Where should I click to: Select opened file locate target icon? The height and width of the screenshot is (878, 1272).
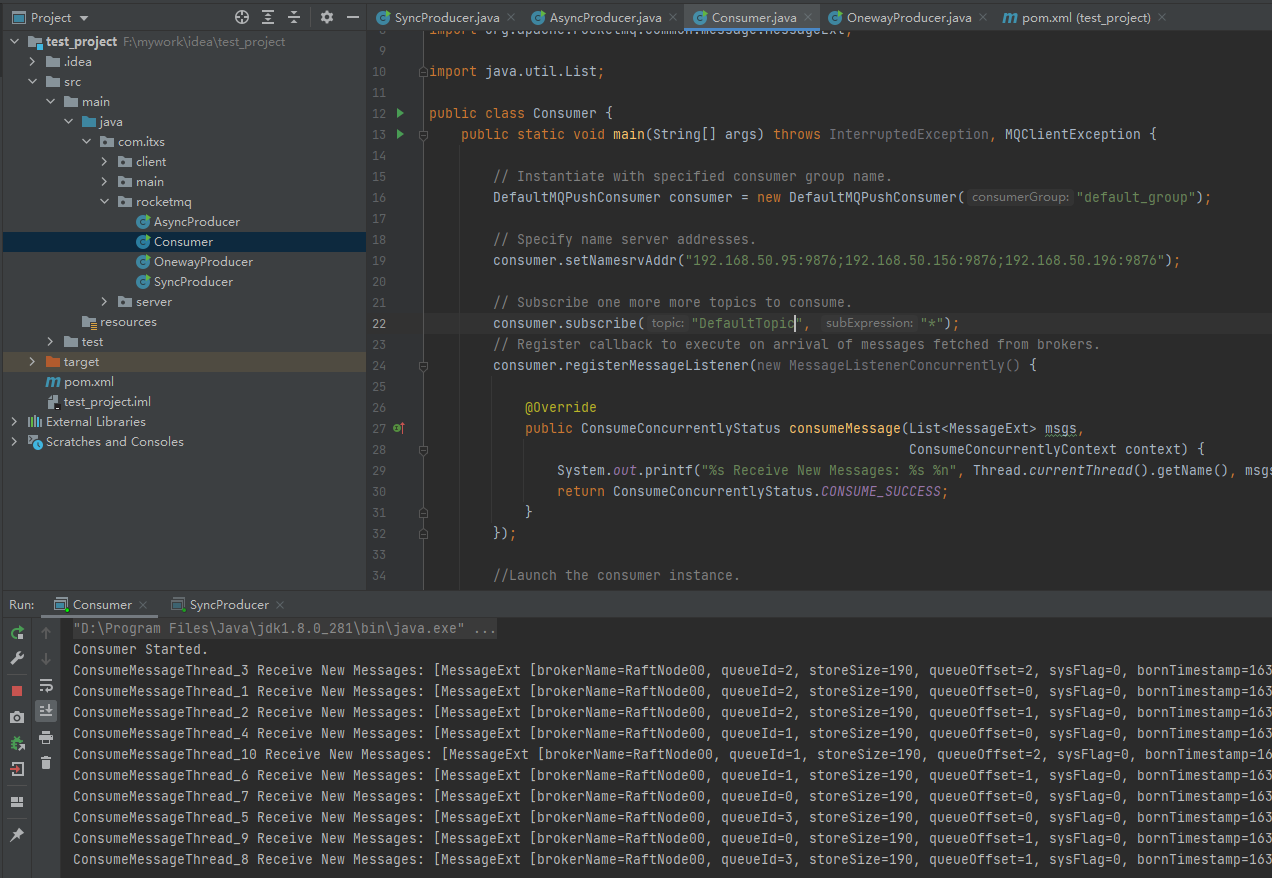pos(242,17)
